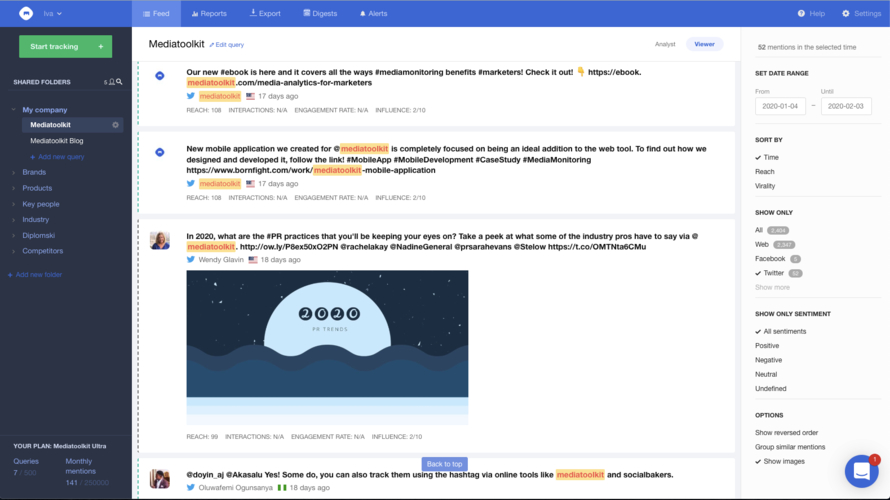Open the Feed tab
Viewport: 890px width, 500px height.
tap(156, 14)
